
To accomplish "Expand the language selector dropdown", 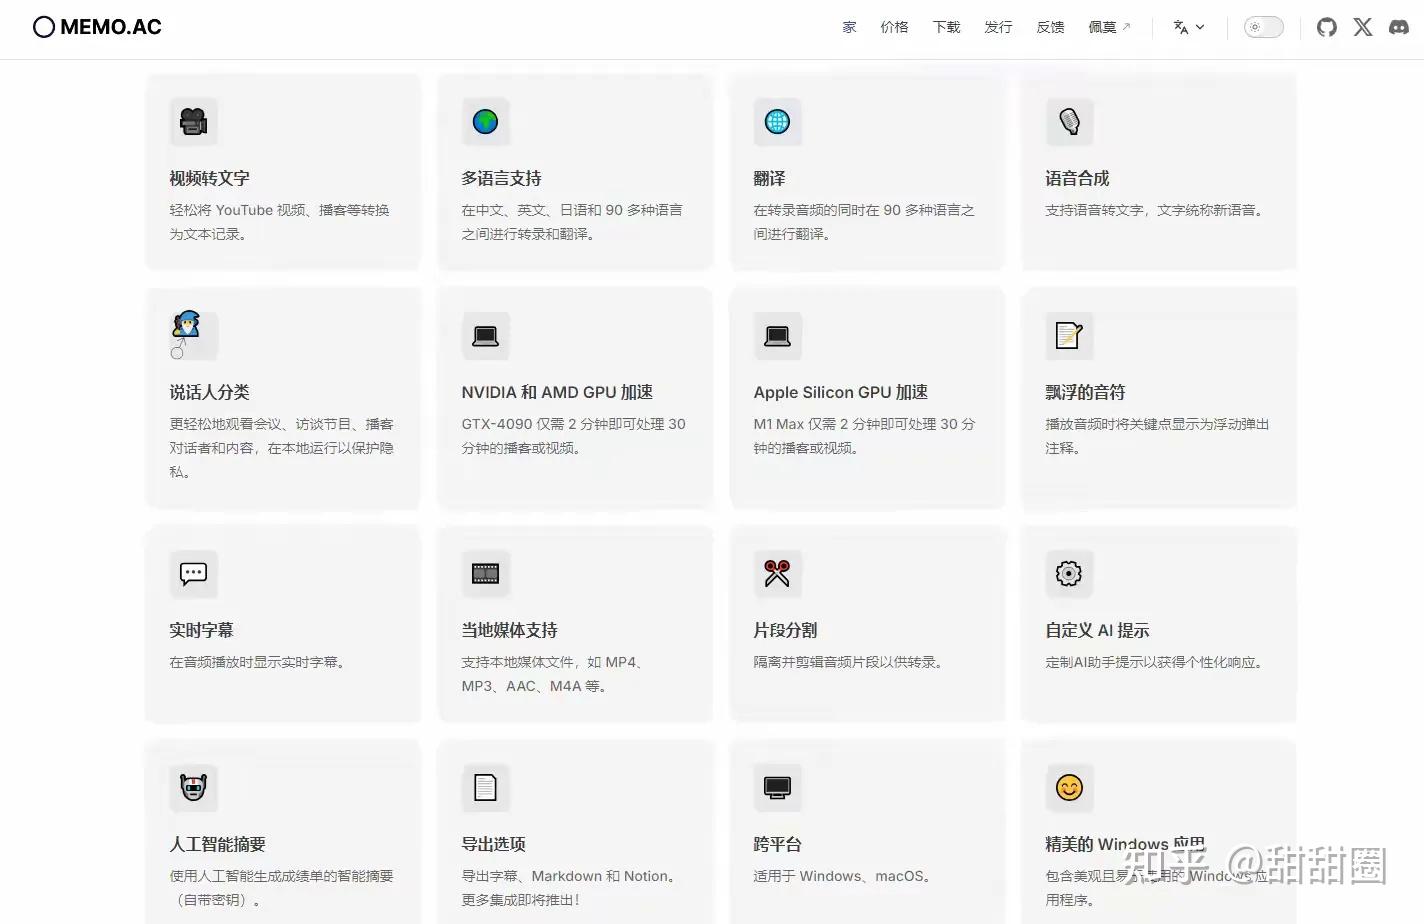I will click(x=1189, y=27).
